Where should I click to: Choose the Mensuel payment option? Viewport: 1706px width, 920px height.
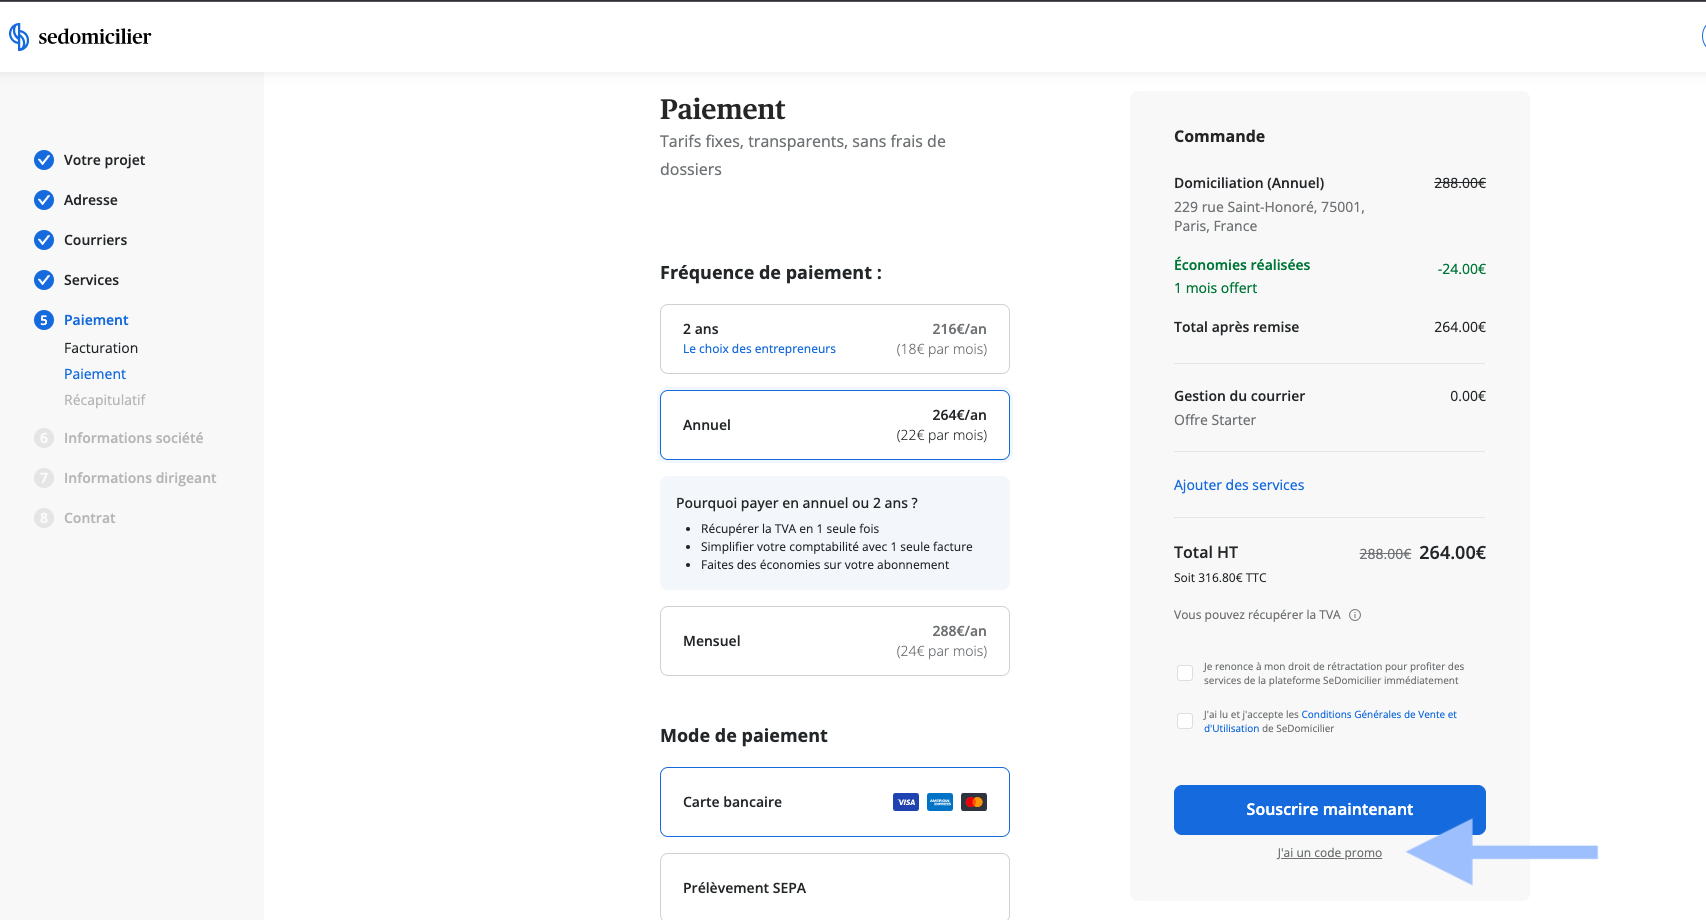835,641
